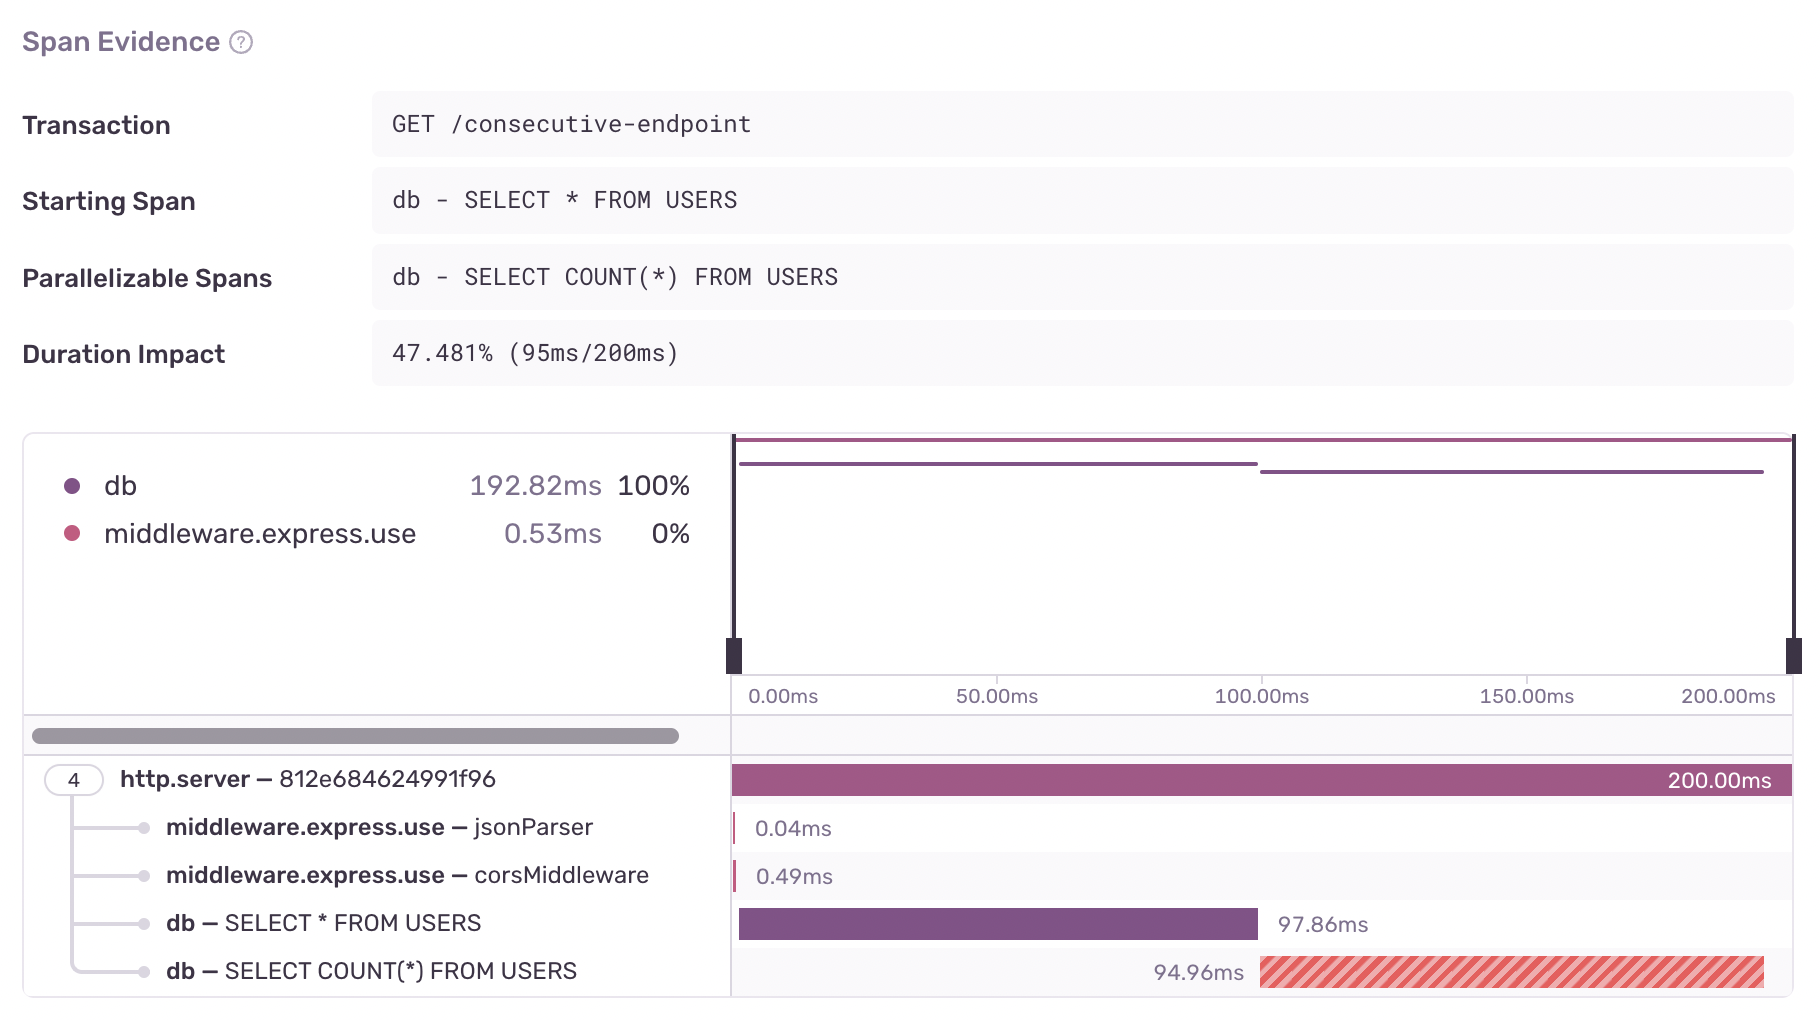Click the purple db legend dot
The width and height of the screenshot is (1820, 1020).
(72, 486)
